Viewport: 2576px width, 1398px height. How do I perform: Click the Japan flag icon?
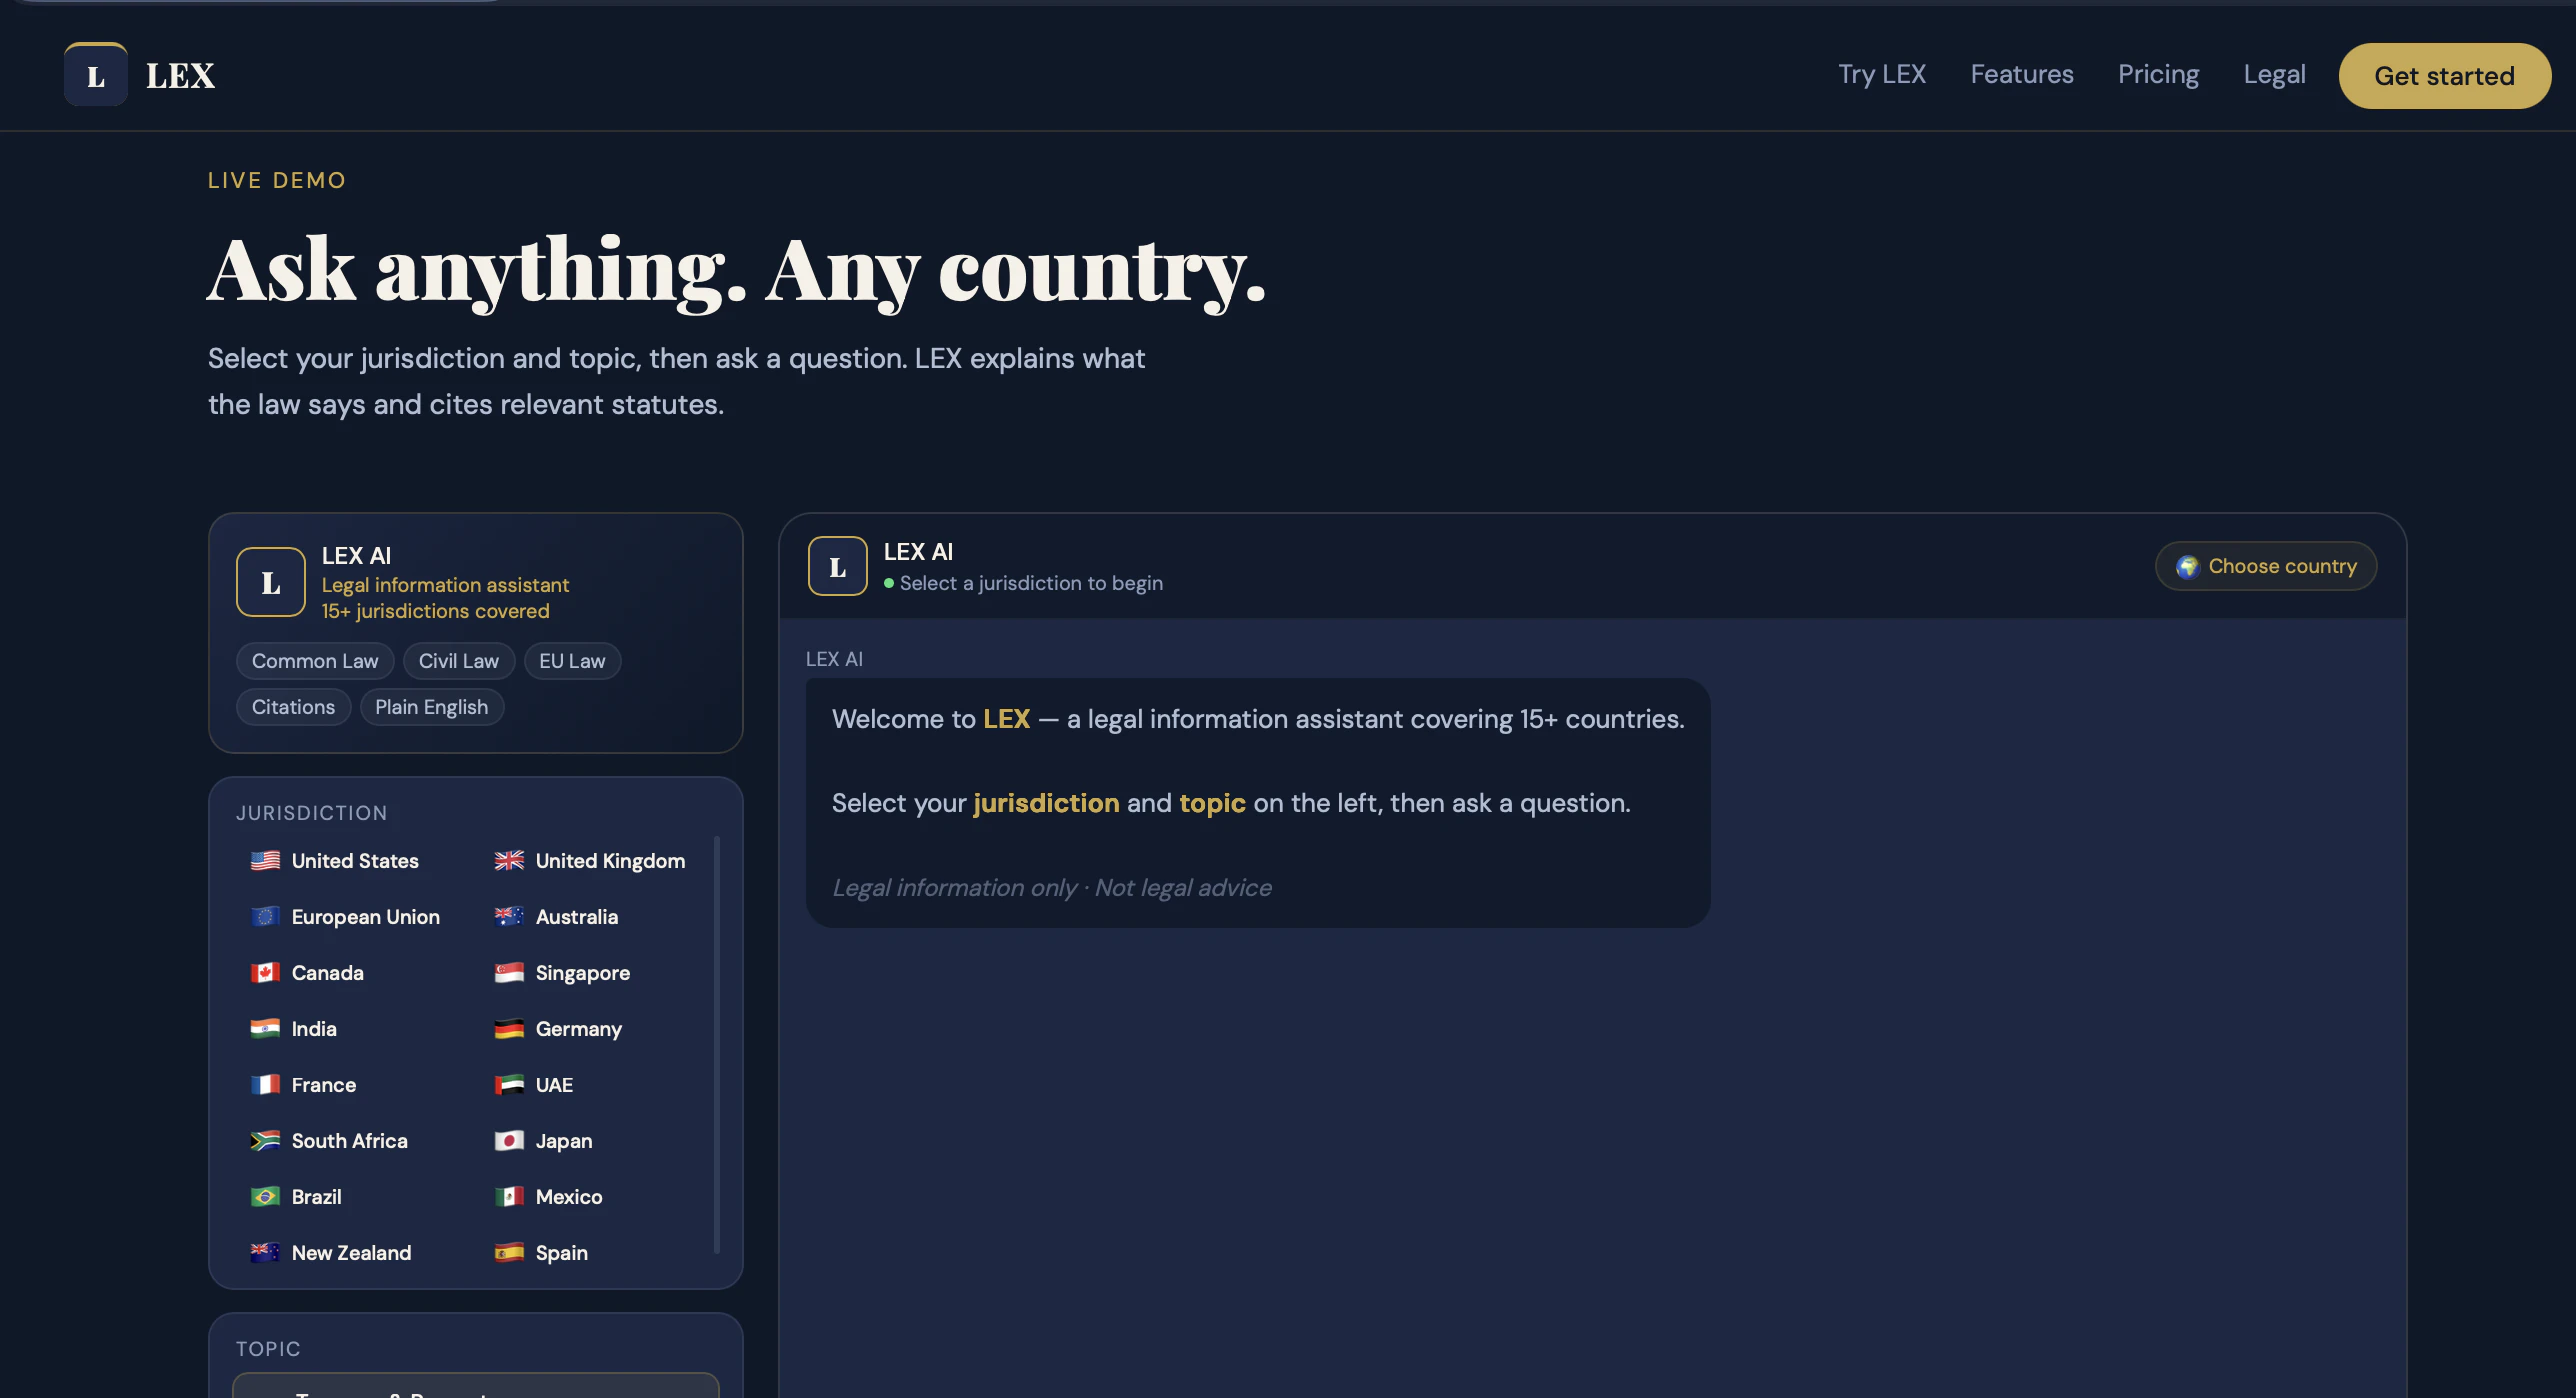coord(509,1141)
